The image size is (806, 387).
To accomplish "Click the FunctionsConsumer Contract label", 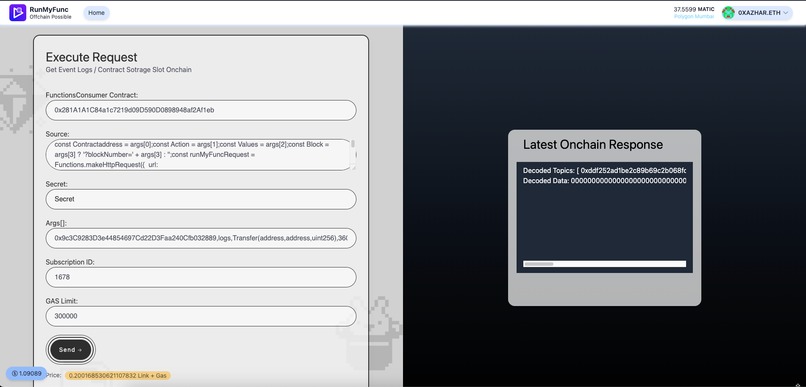I will click(x=91, y=95).
